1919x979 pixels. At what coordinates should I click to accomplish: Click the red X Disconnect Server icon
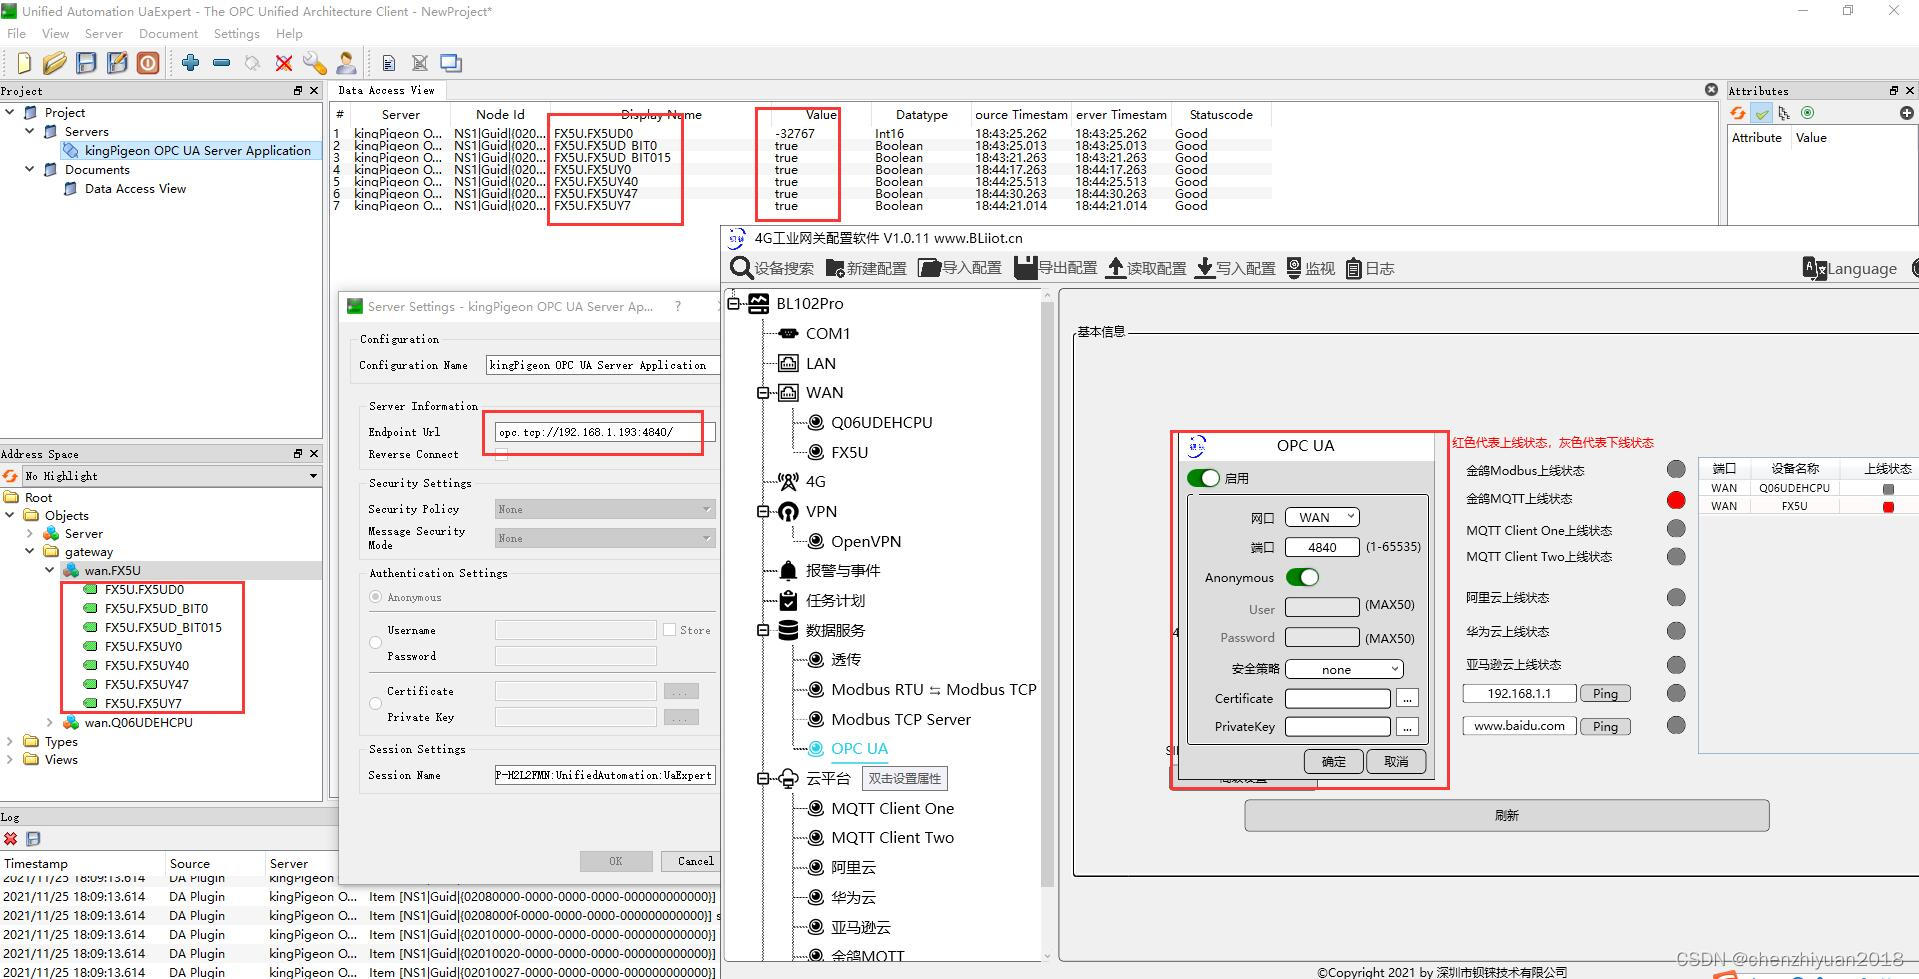coord(284,63)
